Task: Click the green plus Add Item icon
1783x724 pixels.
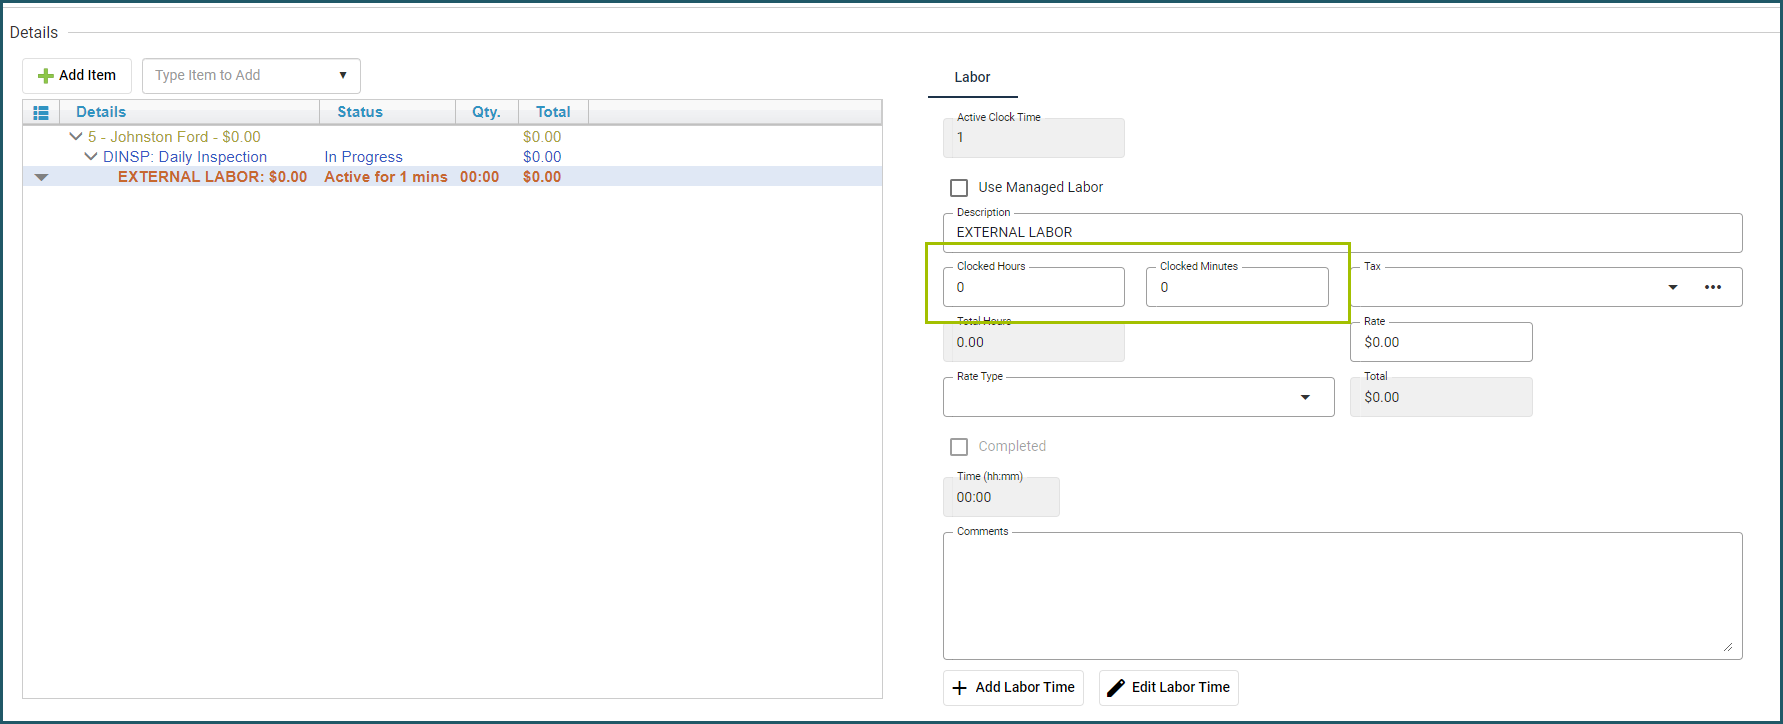Action: click(45, 76)
